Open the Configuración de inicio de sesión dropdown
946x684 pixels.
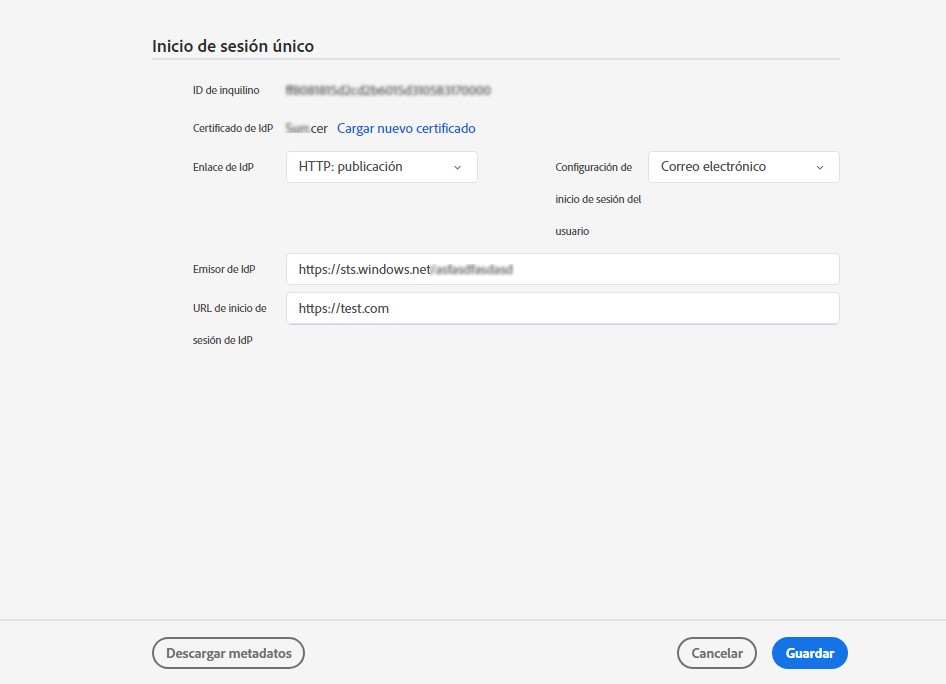coord(742,167)
